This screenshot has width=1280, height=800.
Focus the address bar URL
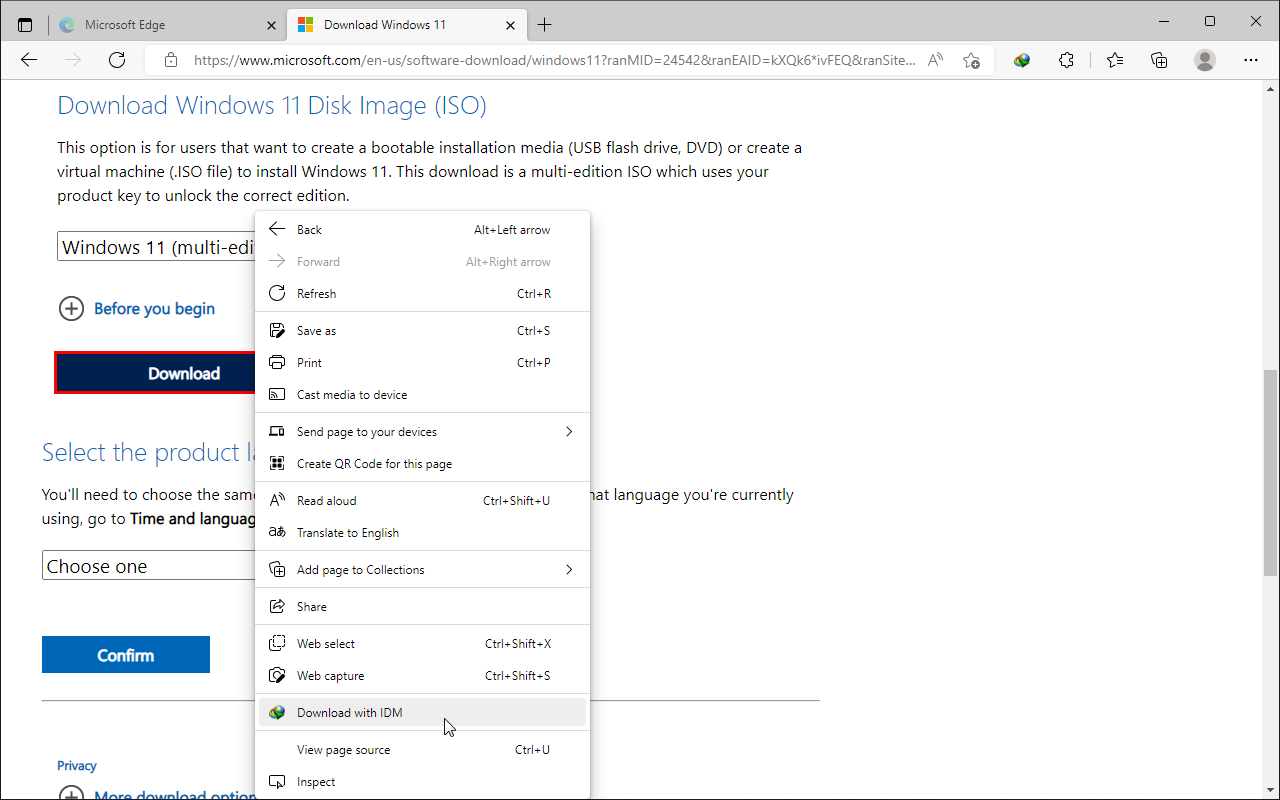(x=555, y=60)
